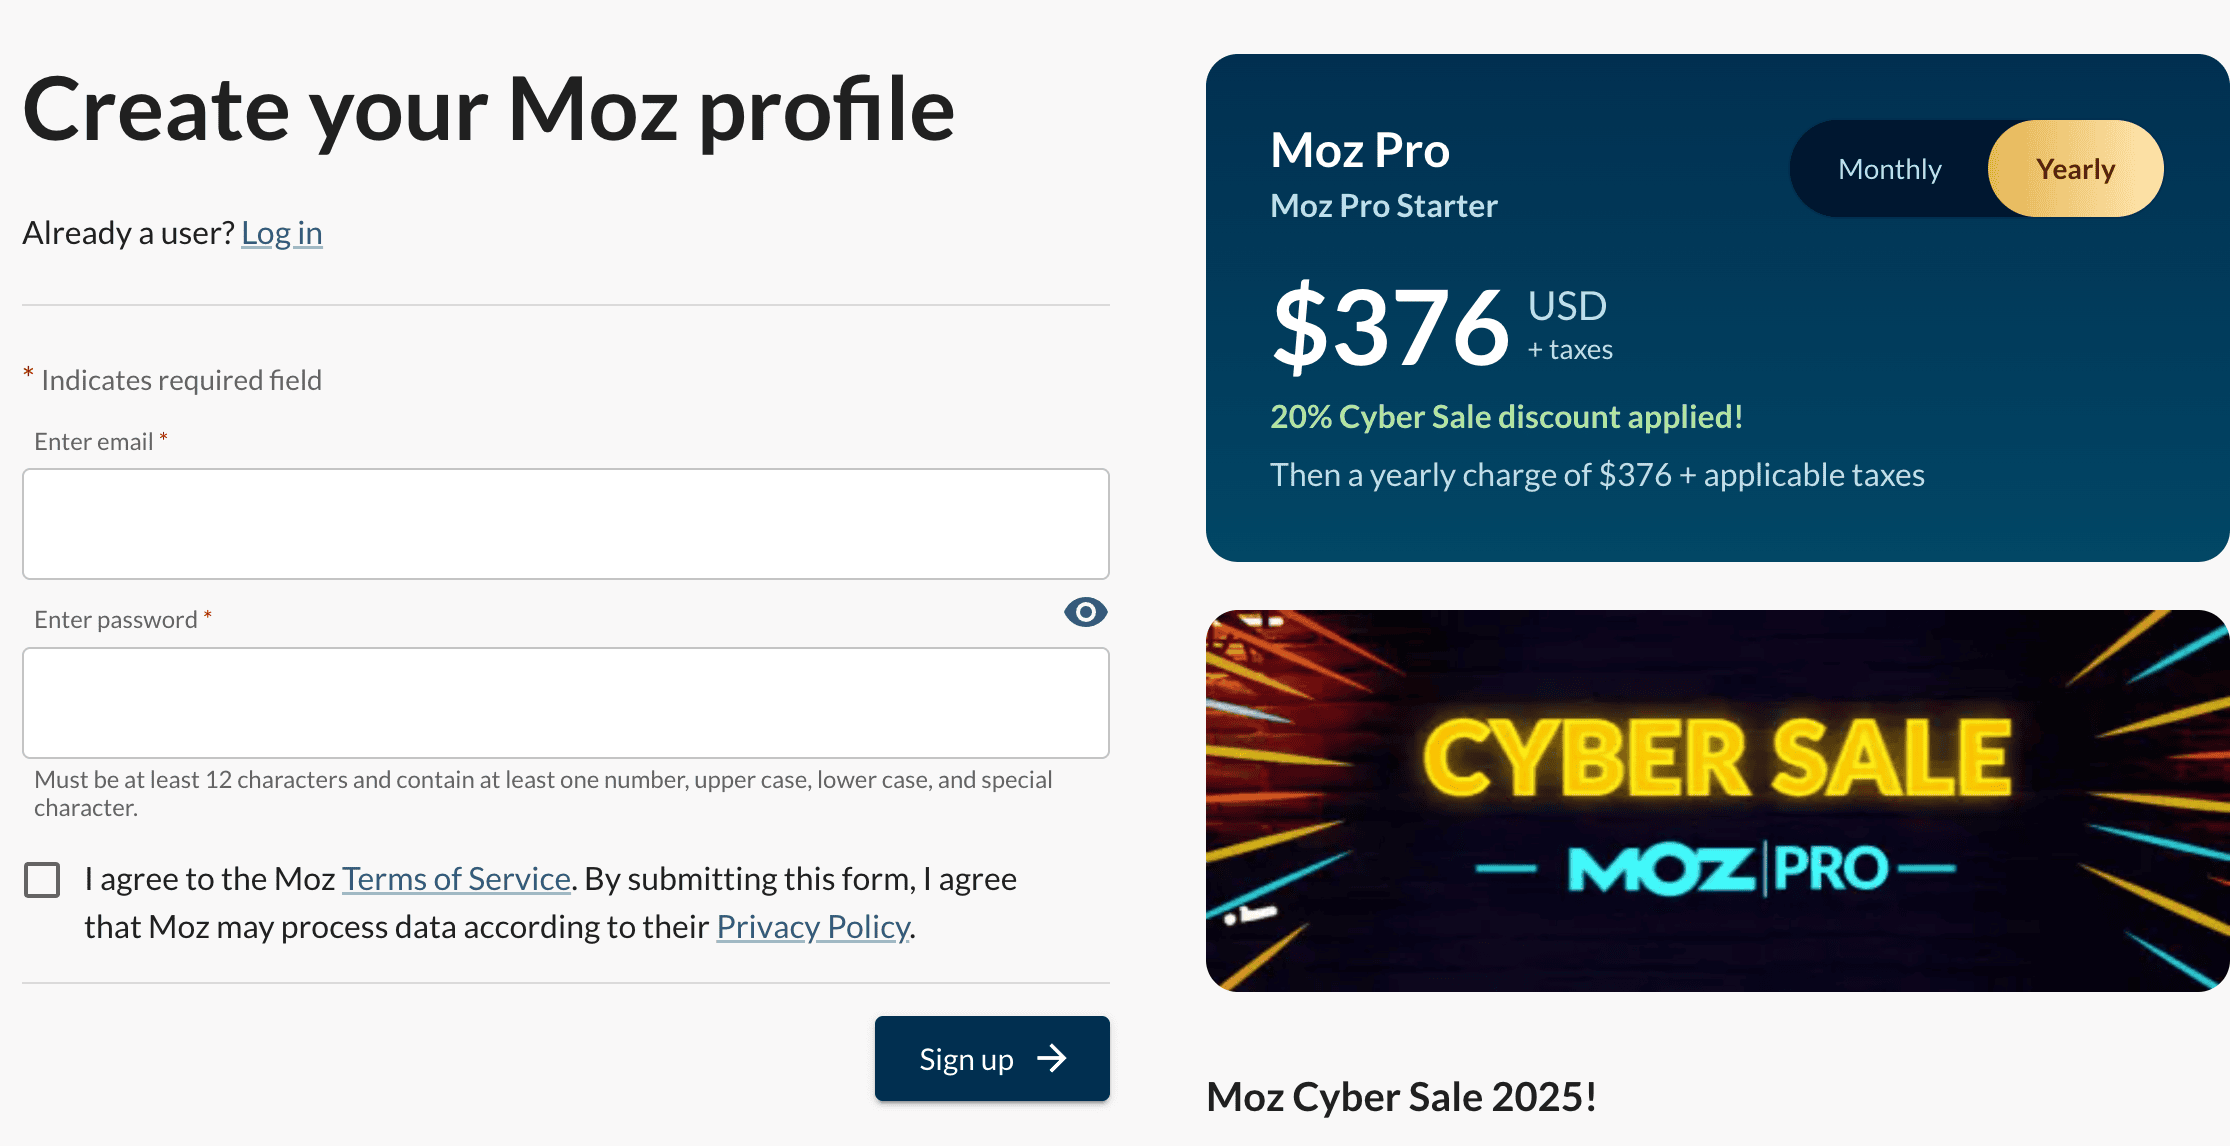
Task: Click the Moz Cyber Sale 2025 heading
Action: (1402, 1096)
